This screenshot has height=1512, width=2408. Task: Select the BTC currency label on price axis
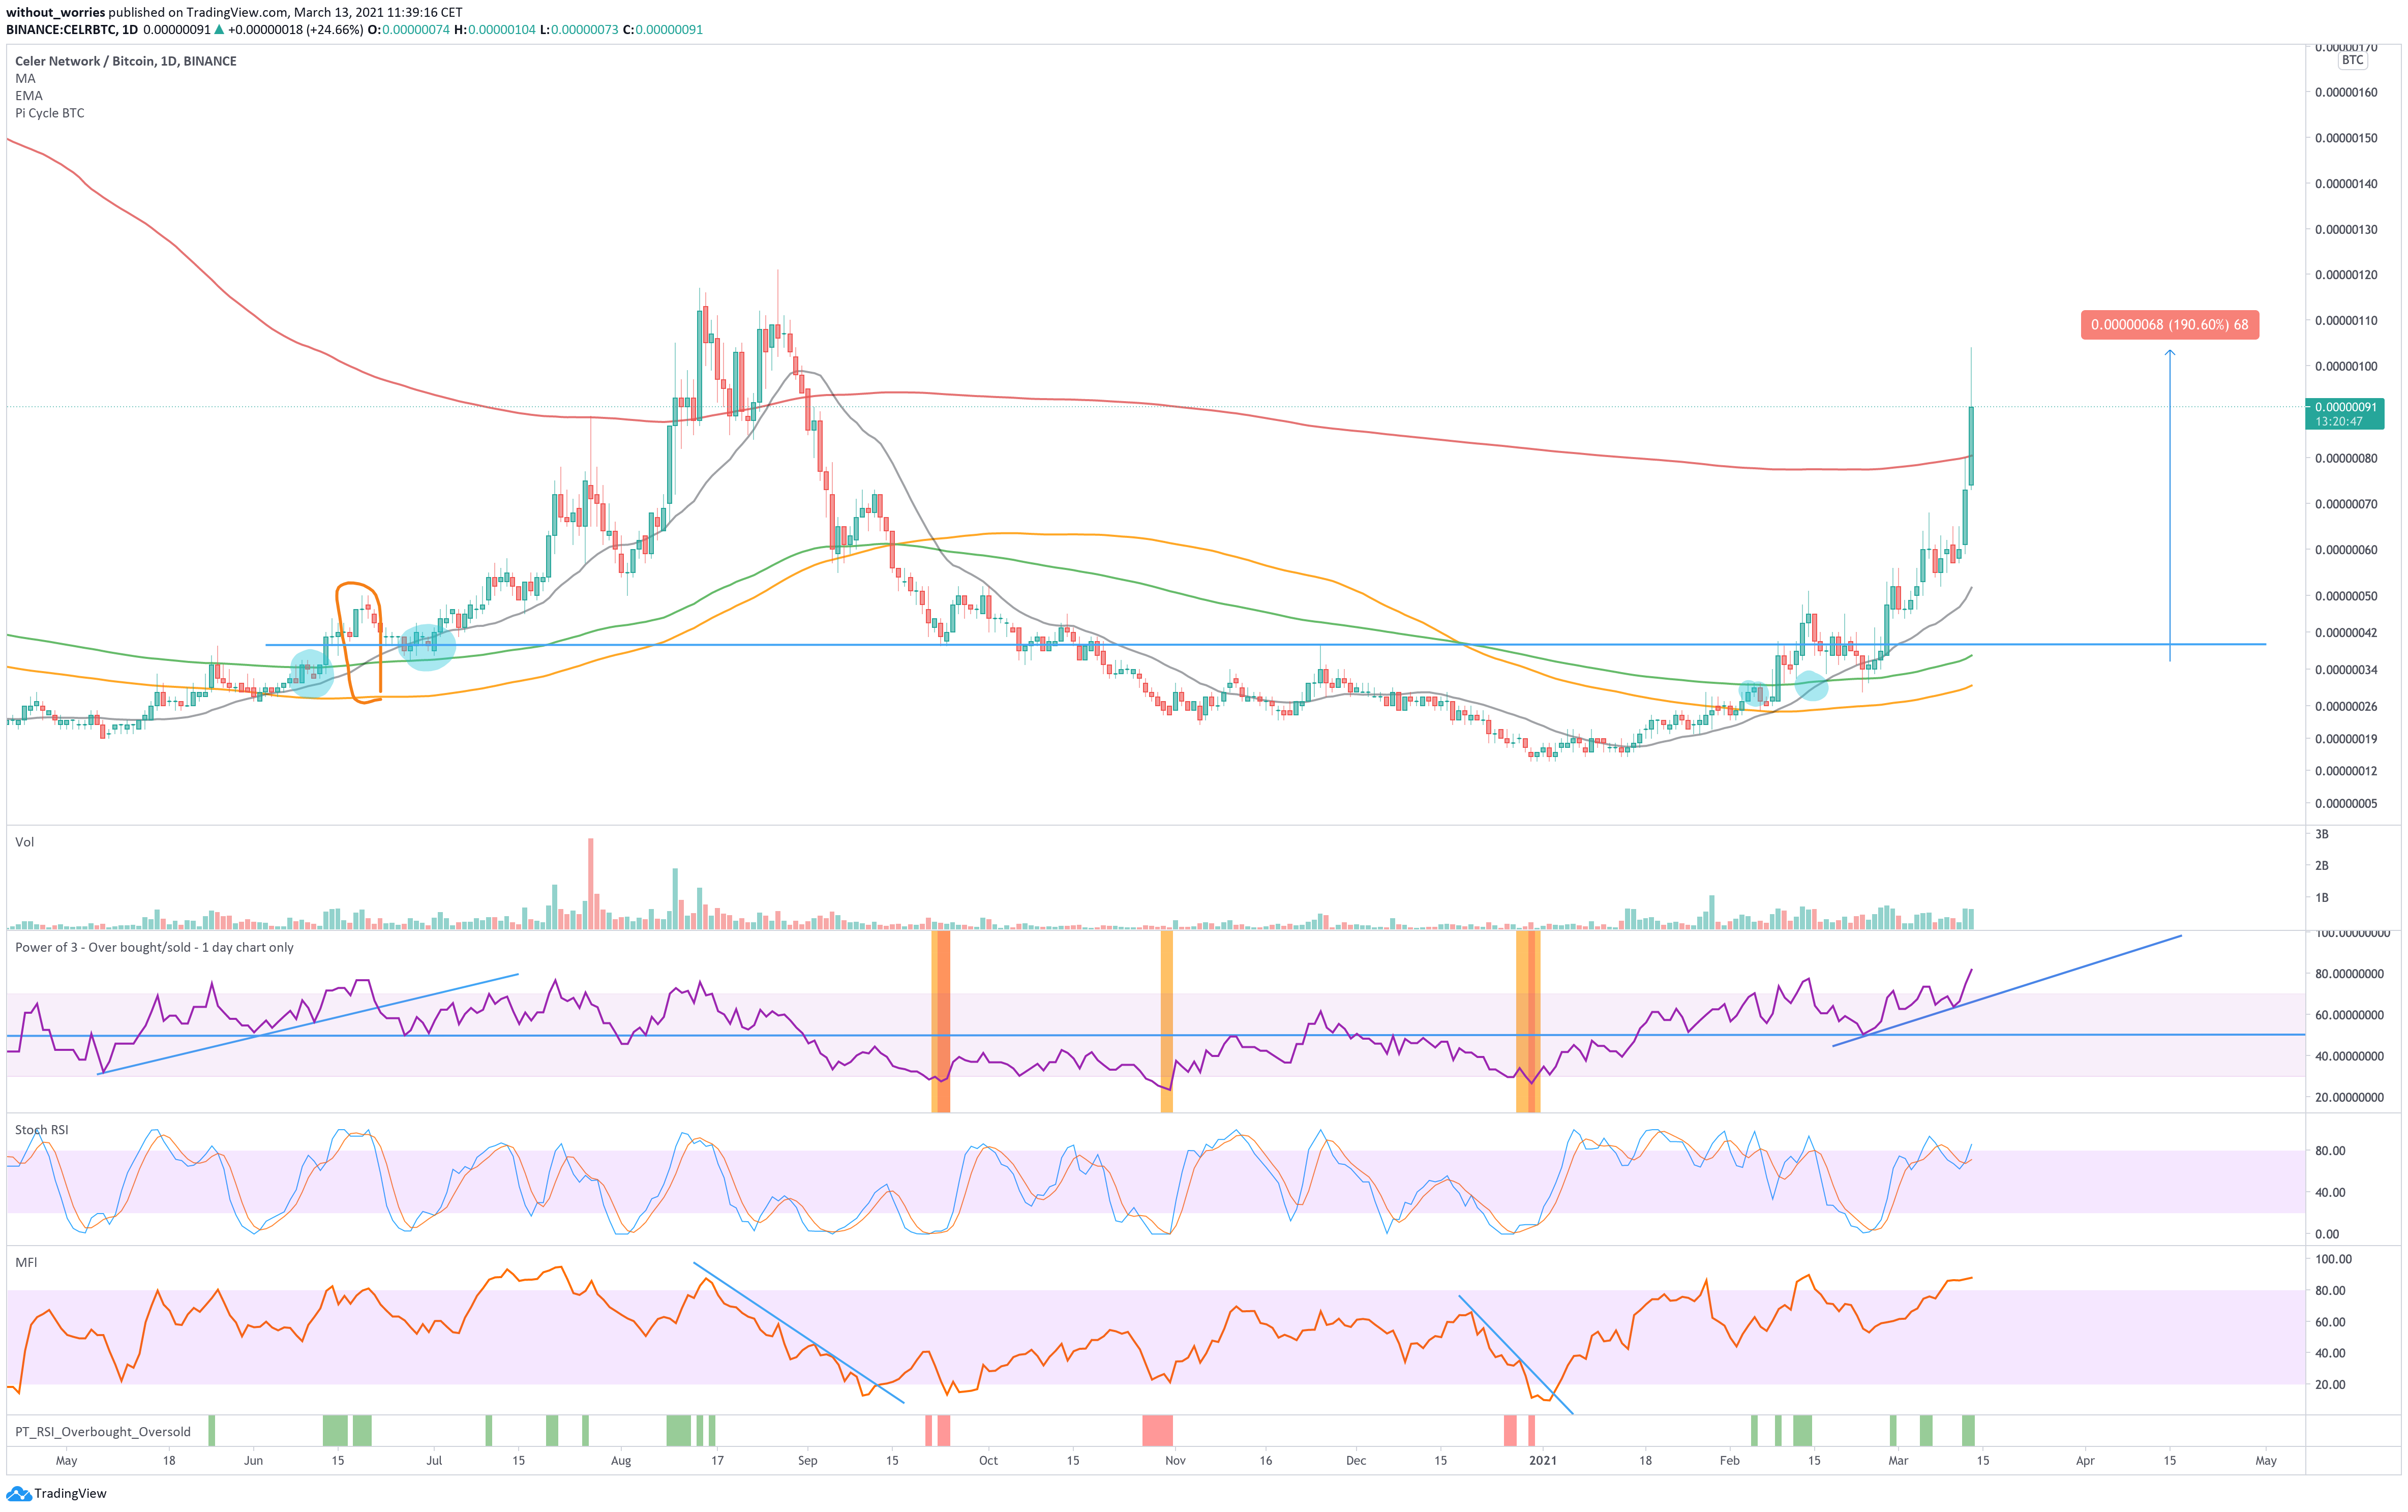point(2352,60)
